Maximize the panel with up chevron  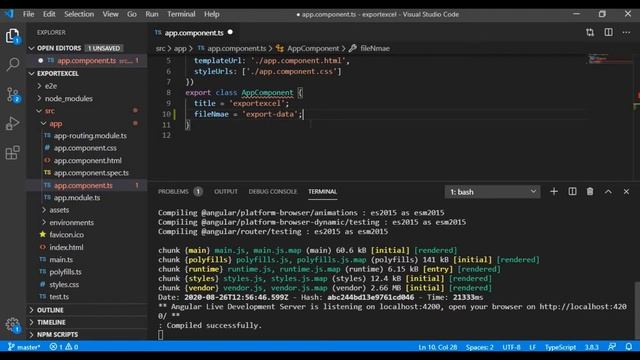pyautogui.click(x=608, y=191)
